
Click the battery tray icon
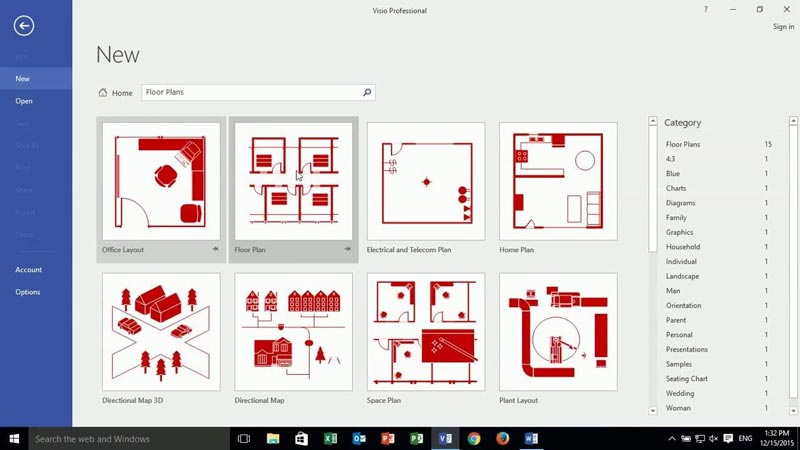pyautogui.click(x=686, y=439)
